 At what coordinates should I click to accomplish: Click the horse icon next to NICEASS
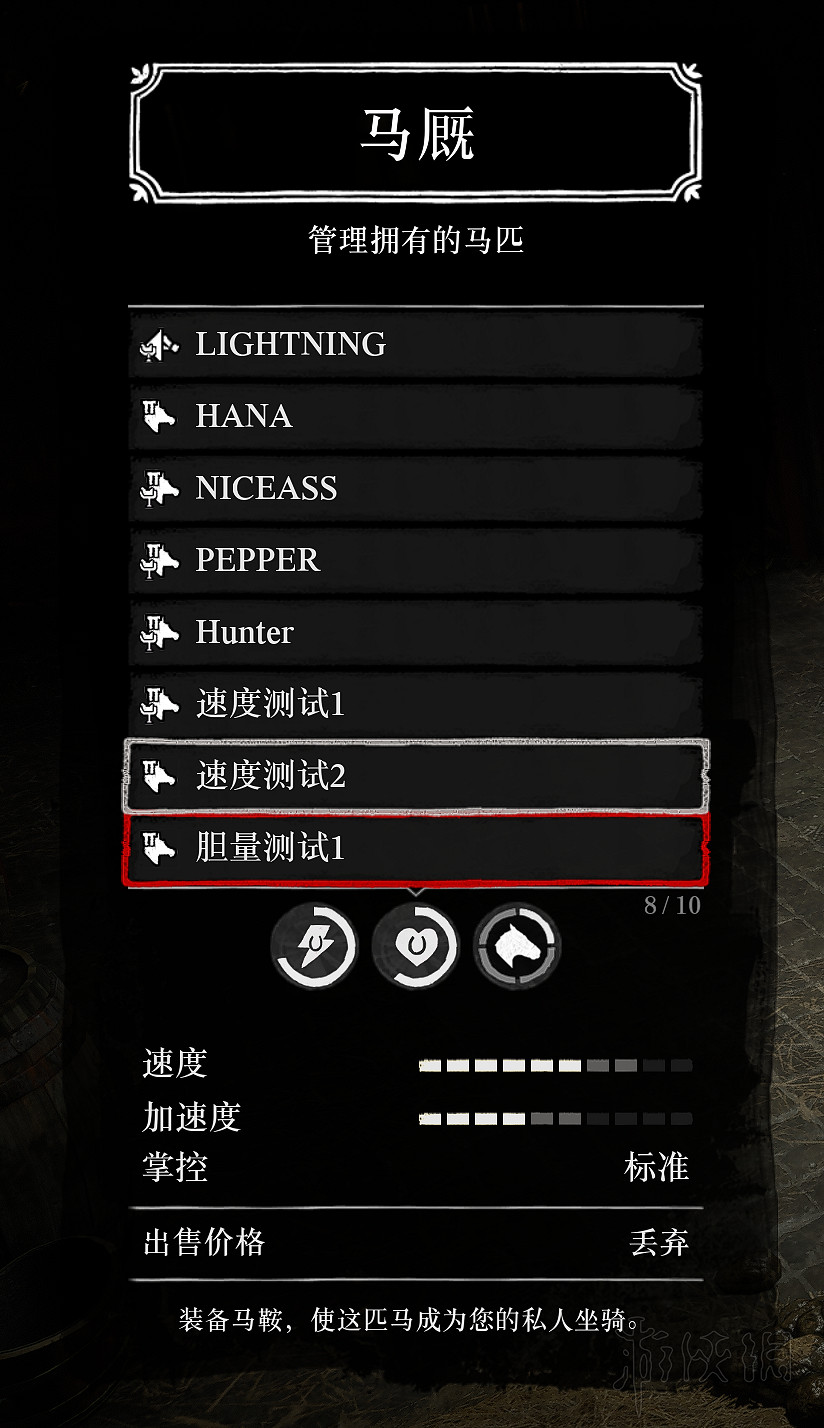[x=159, y=488]
